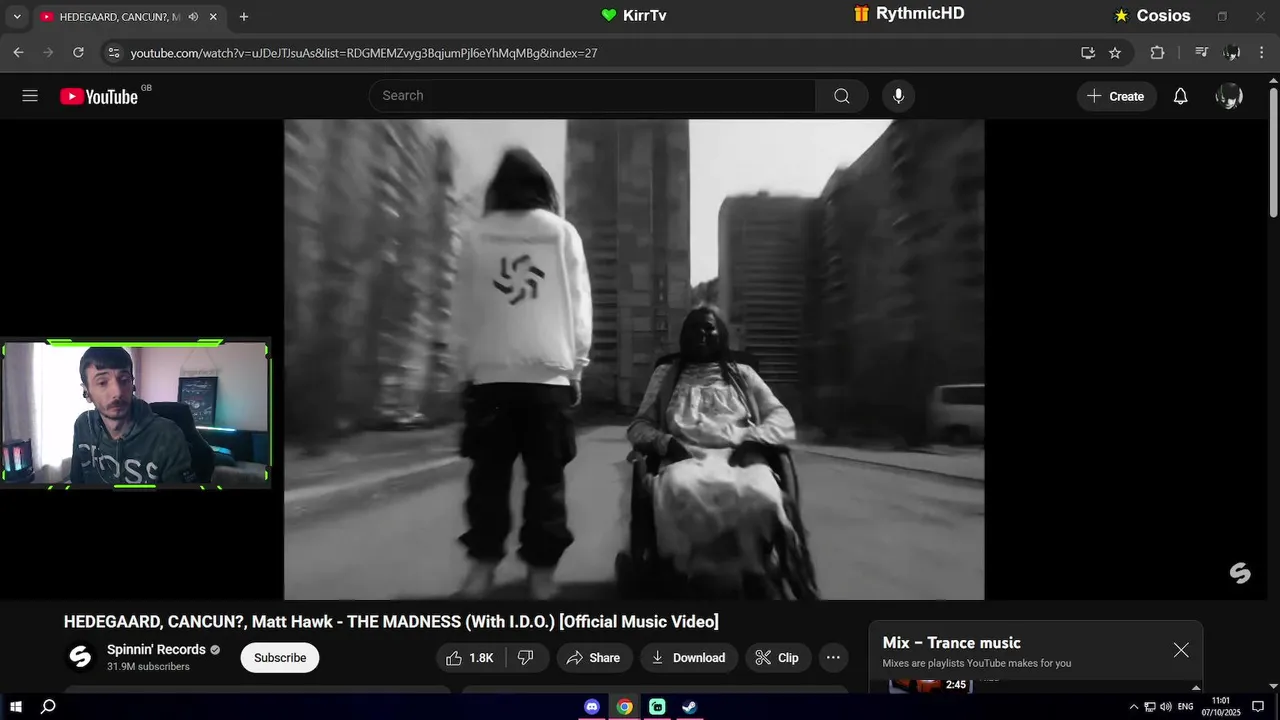Start voice search with the microphone
Image resolution: width=1280 pixels, height=720 pixels.
[x=898, y=96]
